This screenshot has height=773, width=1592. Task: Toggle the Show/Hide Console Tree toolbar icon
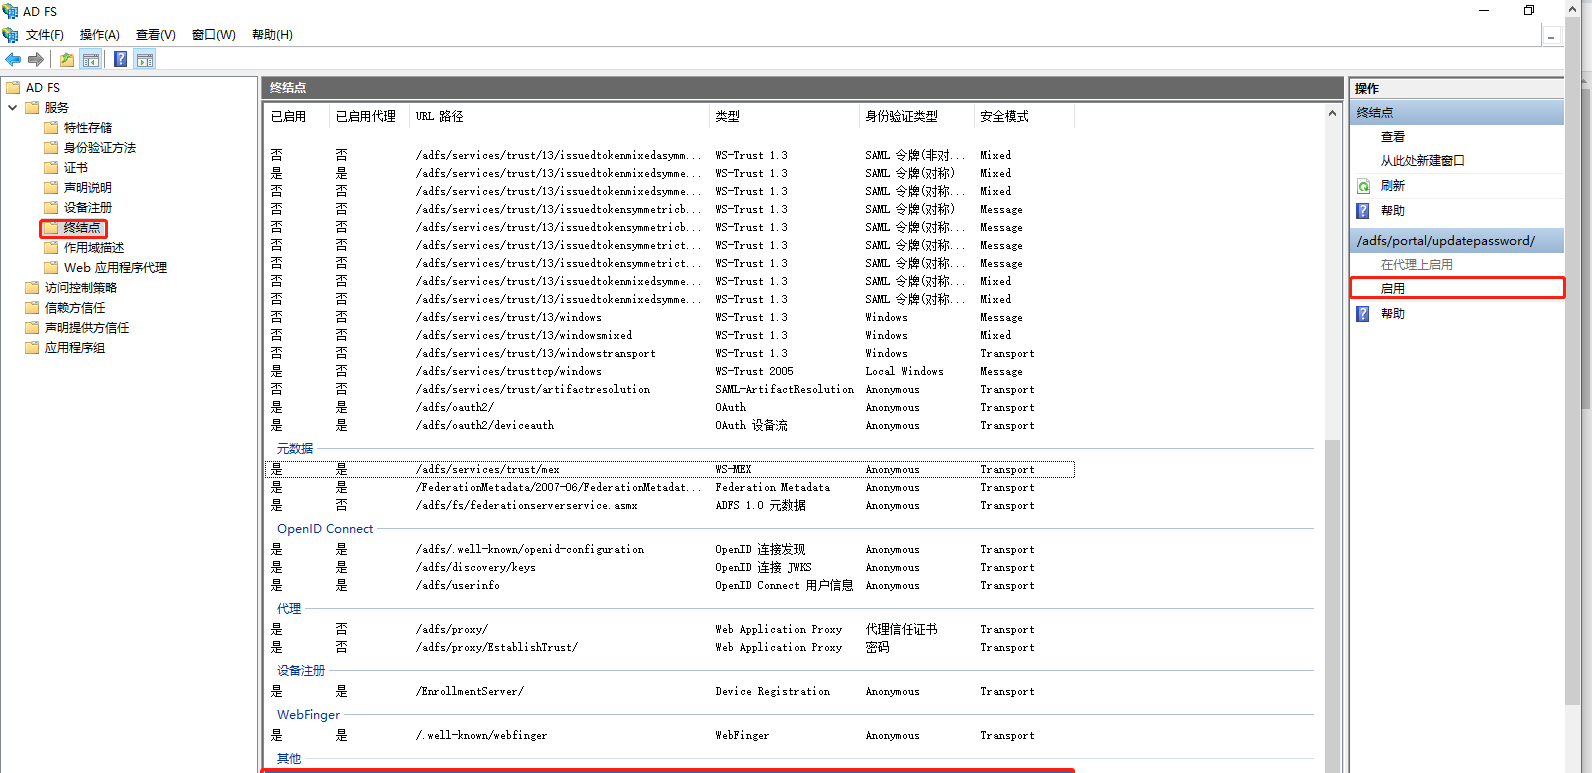tap(91, 59)
